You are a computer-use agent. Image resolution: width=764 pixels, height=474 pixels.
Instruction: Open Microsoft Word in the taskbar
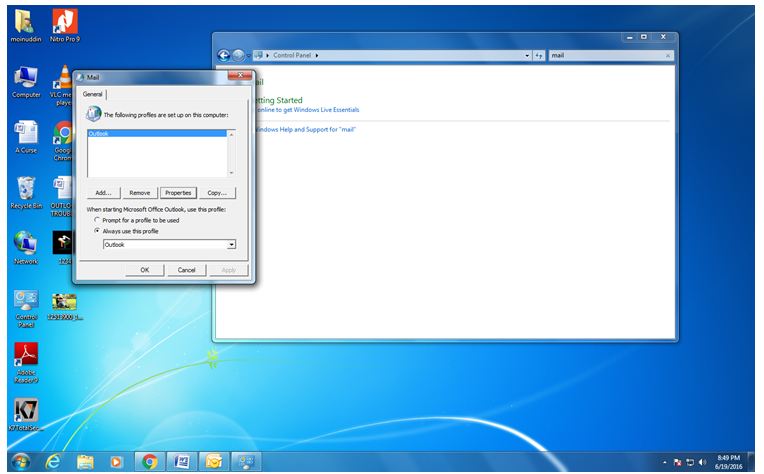pyautogui.click(x=182, y=462)
